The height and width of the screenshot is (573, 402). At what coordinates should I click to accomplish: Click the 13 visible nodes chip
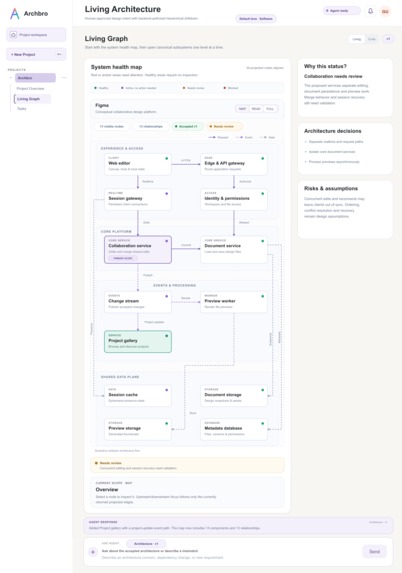(112, 126)
